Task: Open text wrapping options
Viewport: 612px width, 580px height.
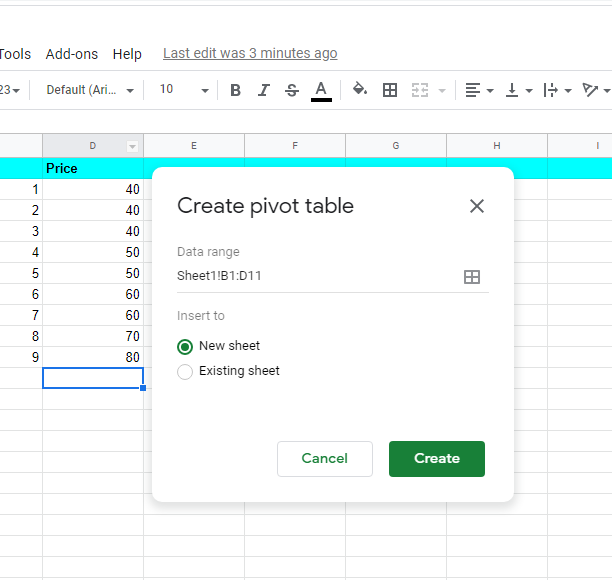Action: click(x=550, y=90)
